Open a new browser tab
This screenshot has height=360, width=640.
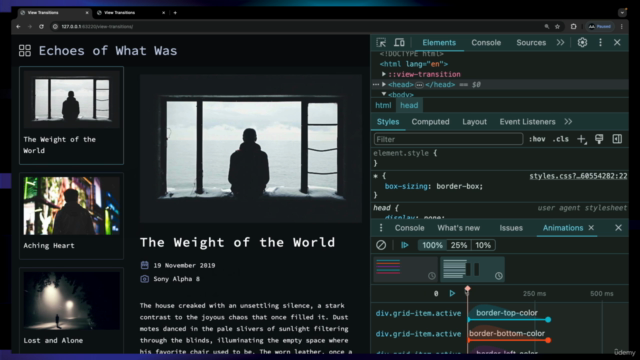point(175,13)
